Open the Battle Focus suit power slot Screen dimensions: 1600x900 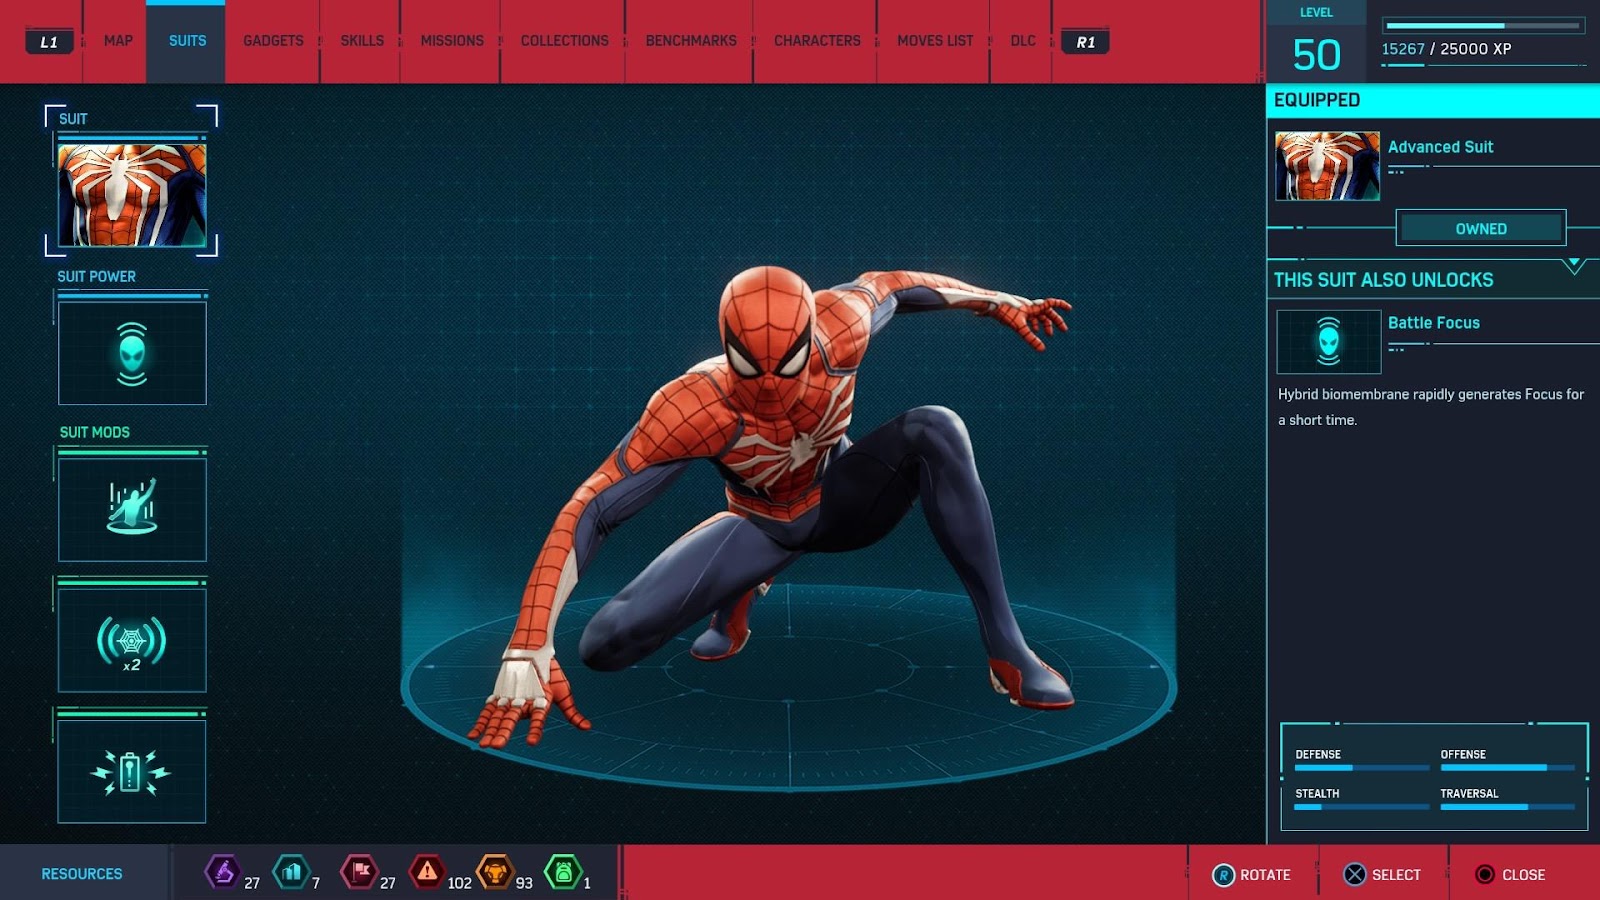coord(132,353)
